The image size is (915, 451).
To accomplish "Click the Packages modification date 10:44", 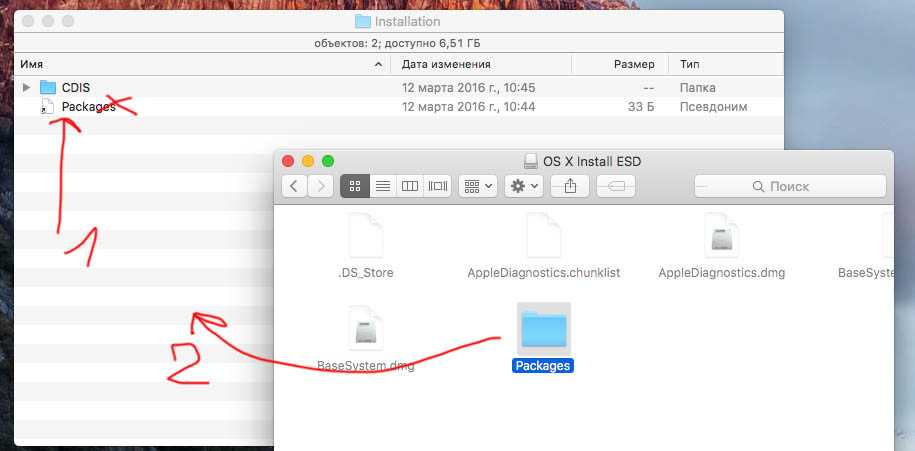I will 469,107.
